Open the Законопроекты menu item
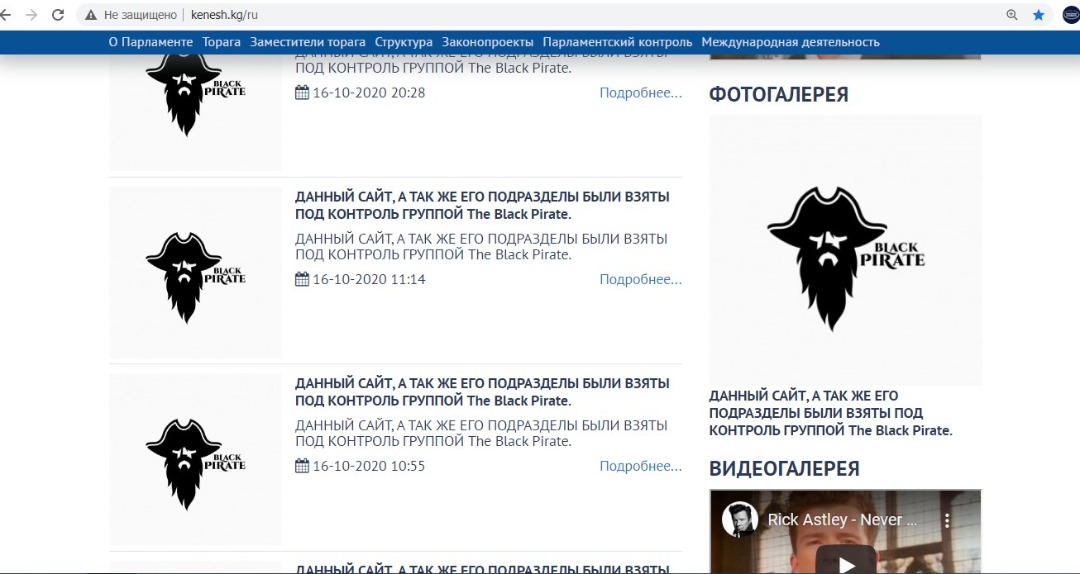Image resolution: width=1080 pixels, height=574 pixels. pos(488,42)
